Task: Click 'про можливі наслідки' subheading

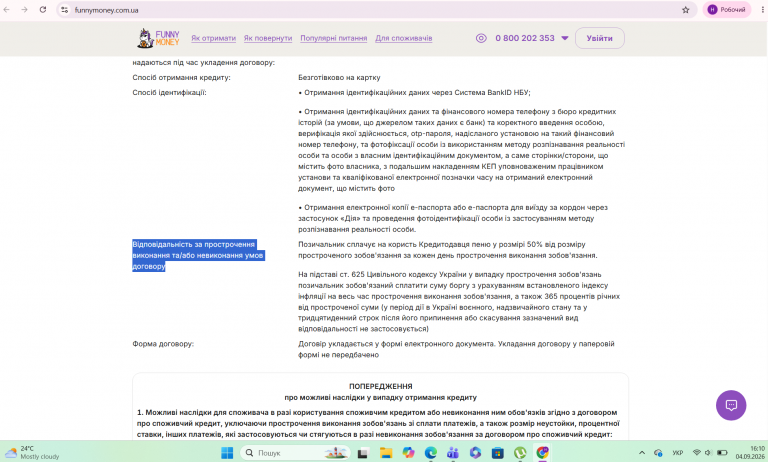Action: pos(381,397)
